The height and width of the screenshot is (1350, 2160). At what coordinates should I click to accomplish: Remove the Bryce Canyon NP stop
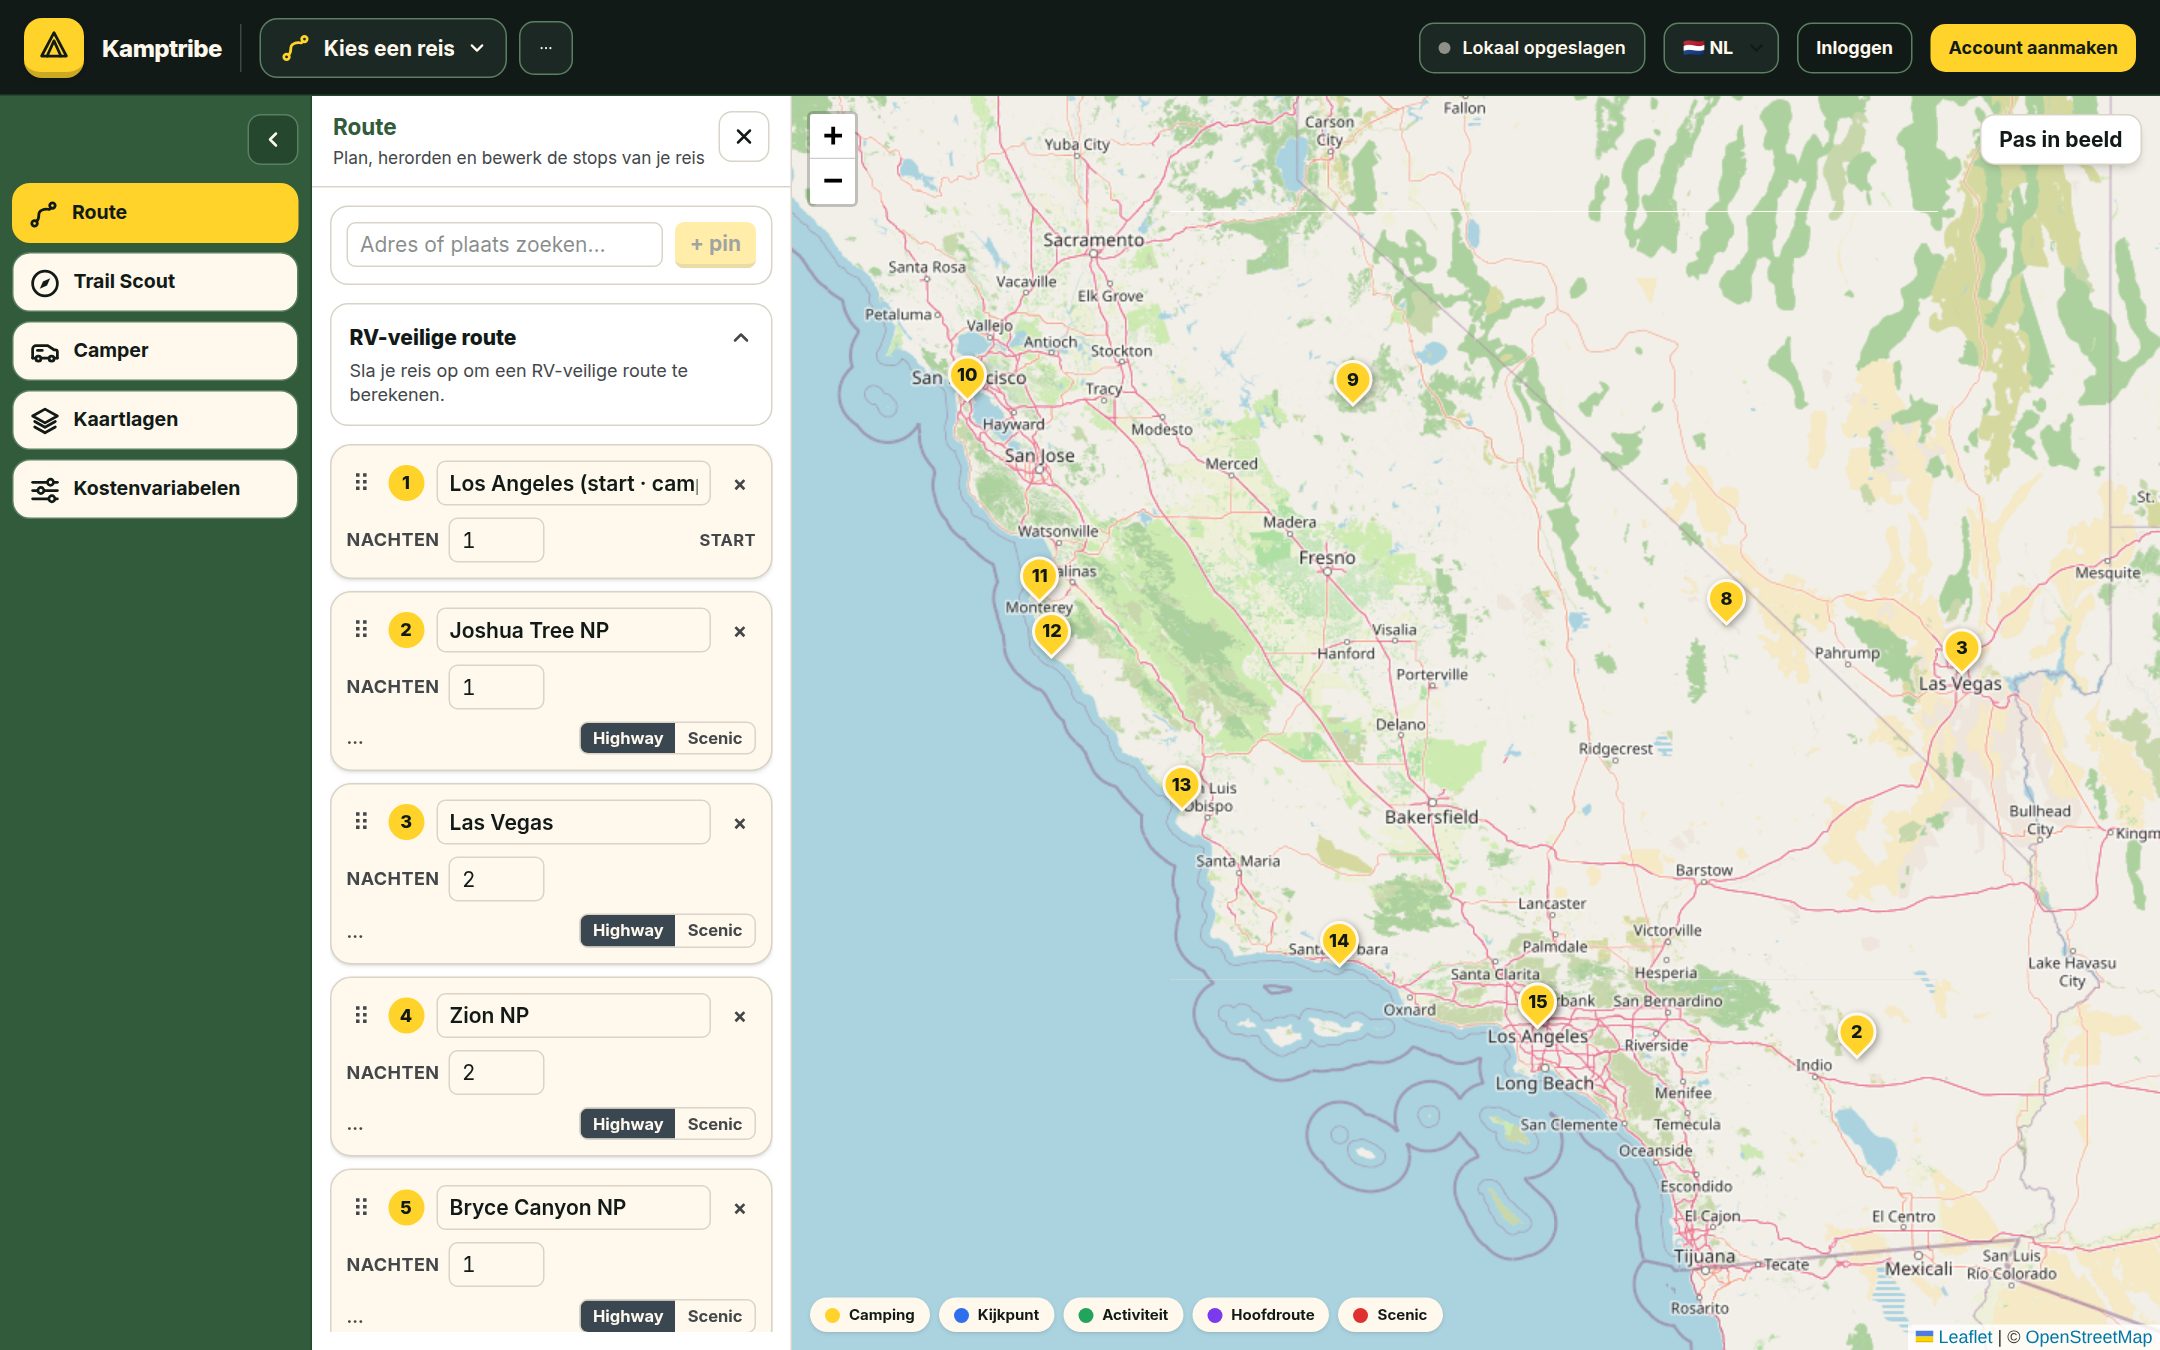click(740, 1209)
